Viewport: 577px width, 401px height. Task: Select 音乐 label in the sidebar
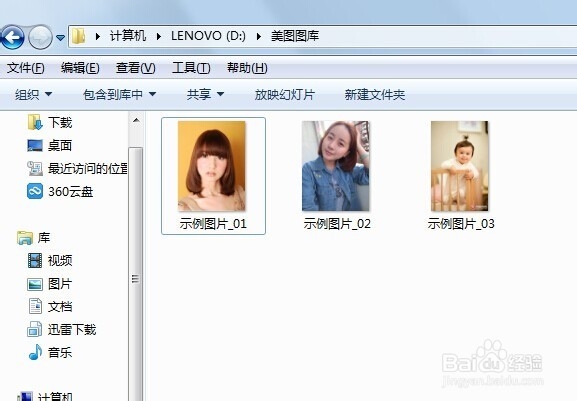[x=60, y=352]
